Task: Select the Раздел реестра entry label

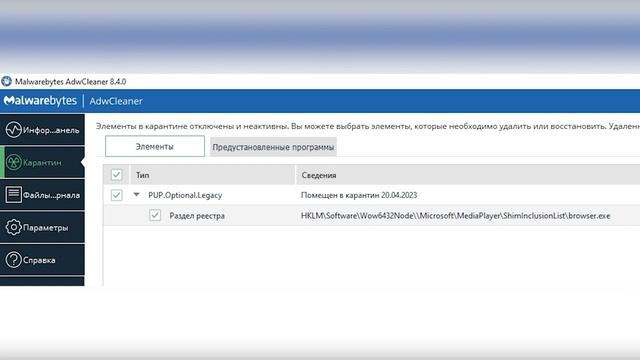Action: pos(197,216)
